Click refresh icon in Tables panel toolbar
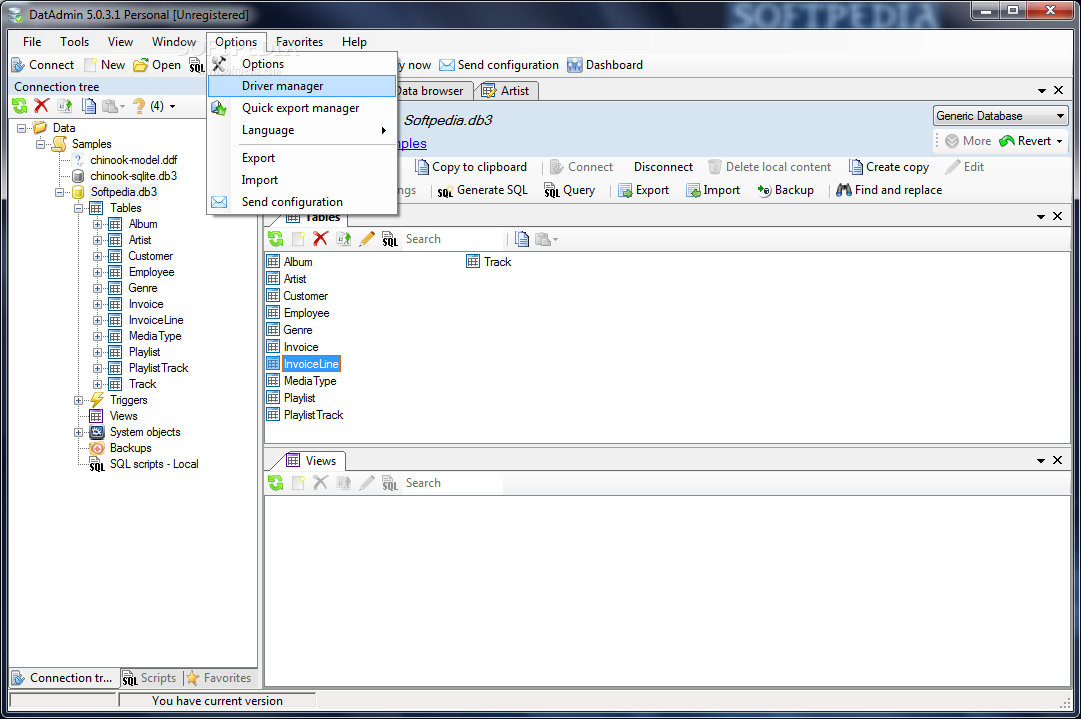The width and height of the screenshot is (1081, 719). (x=276, y=239)
